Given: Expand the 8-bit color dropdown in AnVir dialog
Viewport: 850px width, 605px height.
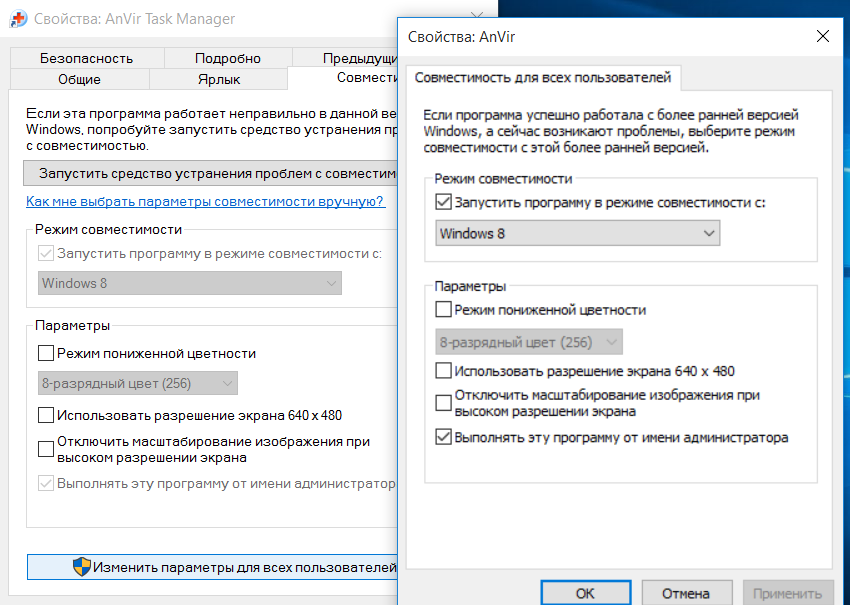Looking at the screenshot, I should (x=530, y=342).
